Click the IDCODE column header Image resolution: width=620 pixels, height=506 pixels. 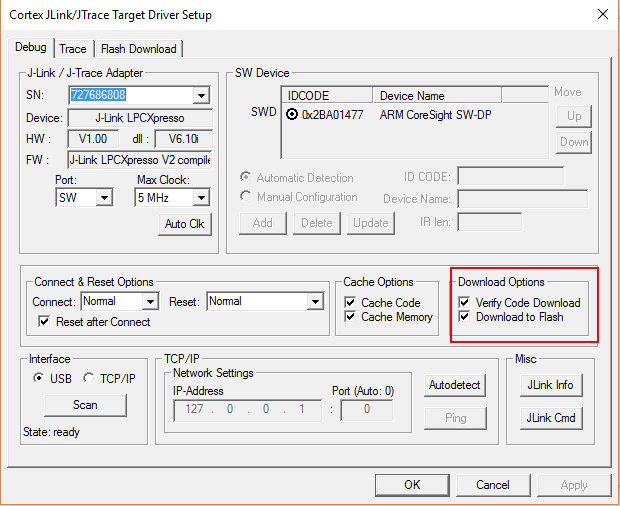[327, 96]
